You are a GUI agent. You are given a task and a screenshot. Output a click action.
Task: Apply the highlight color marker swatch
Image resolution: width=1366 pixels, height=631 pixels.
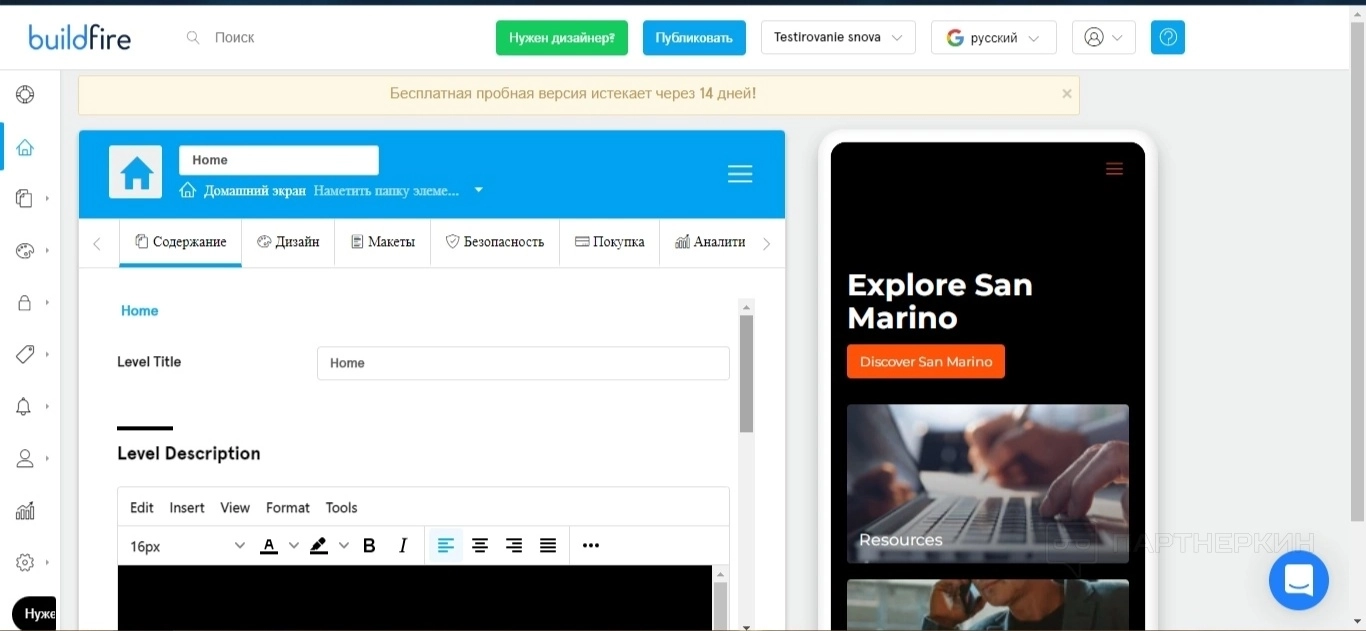[x=319, y=546]
